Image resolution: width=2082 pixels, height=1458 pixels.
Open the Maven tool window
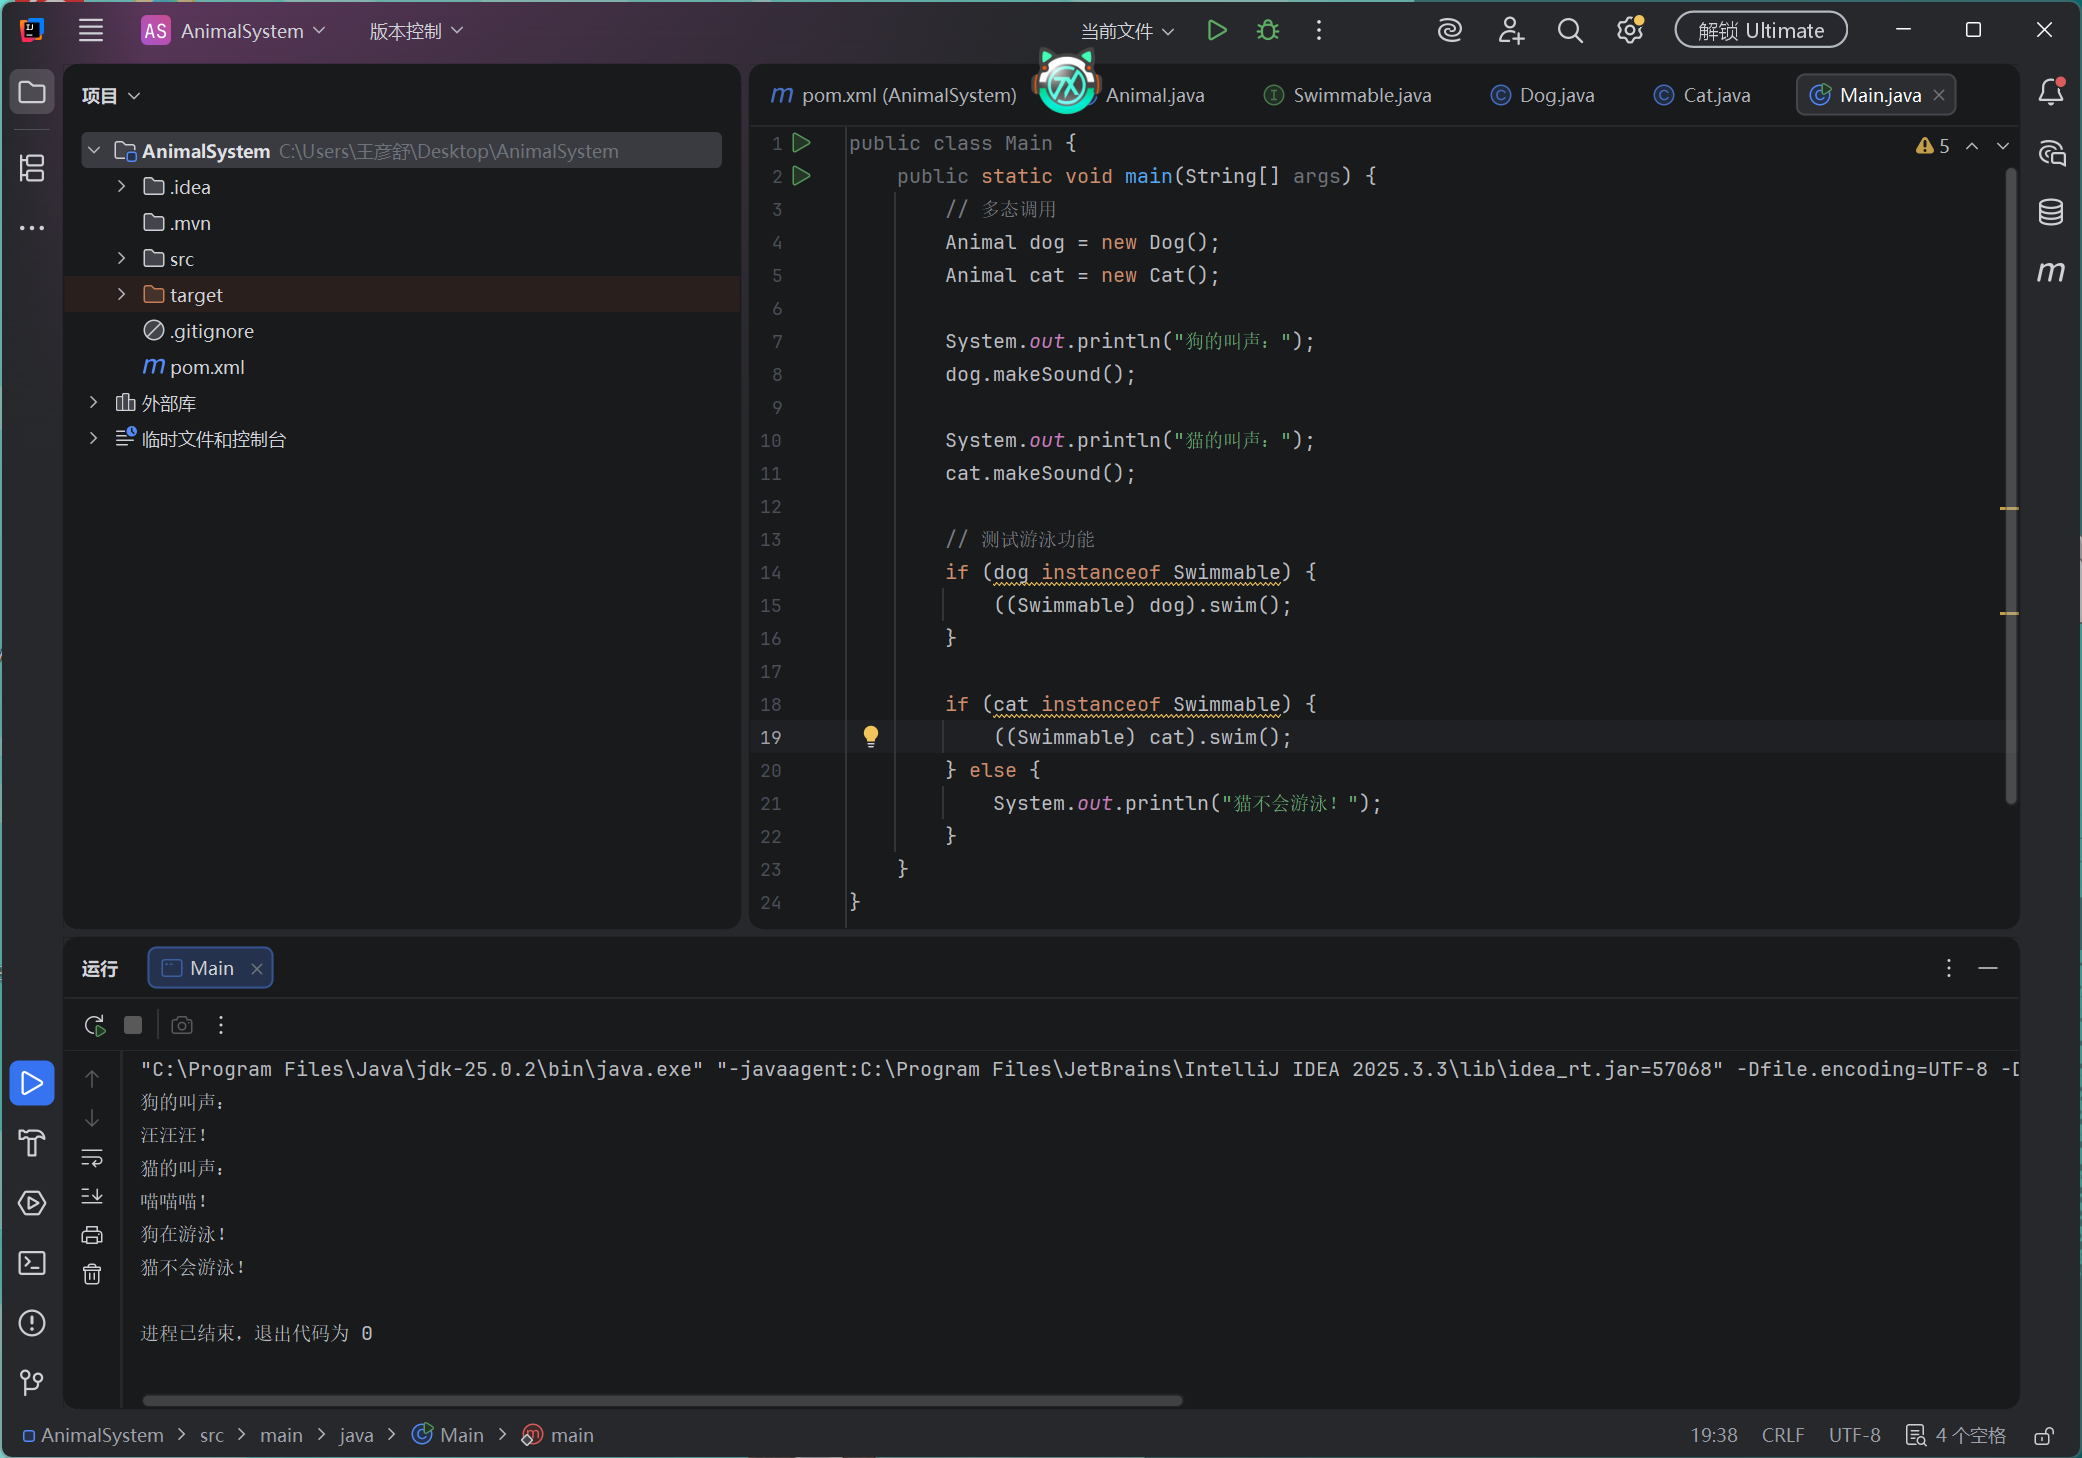click(x=2050, y=271)
